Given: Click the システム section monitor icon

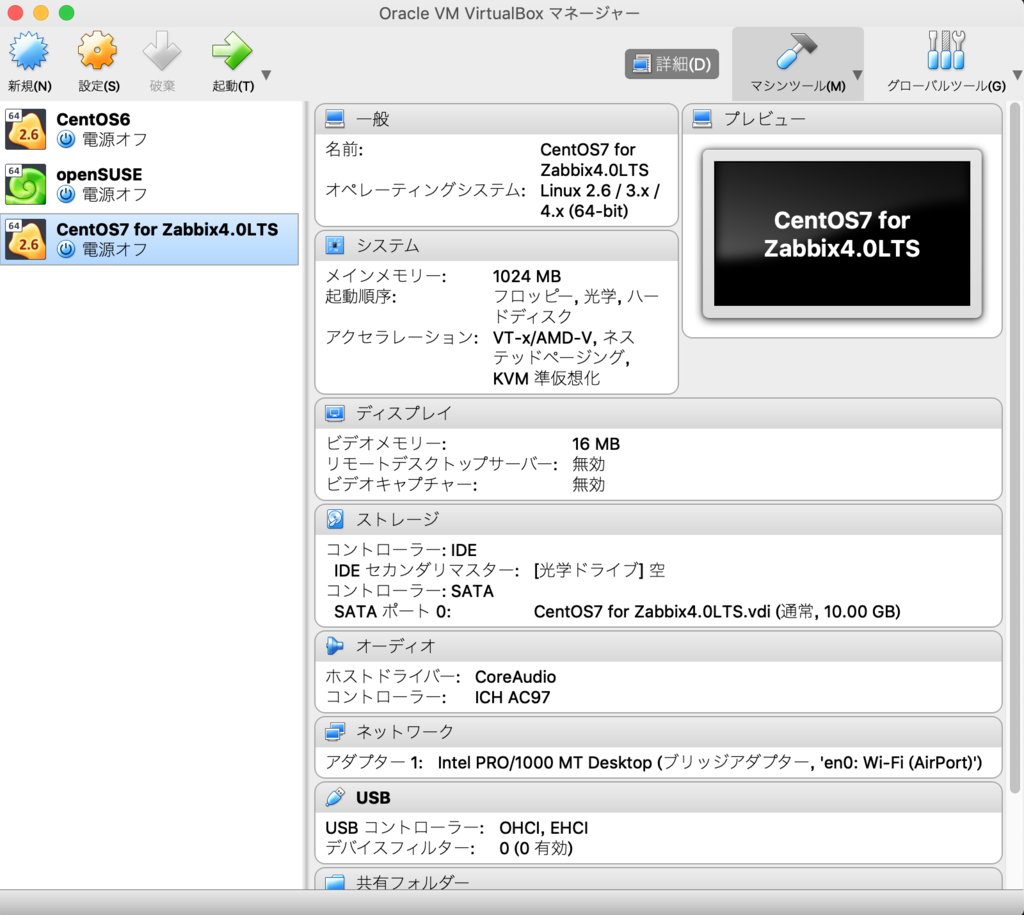Looking at the screenshot, I should pyautogui.click(x=334, y=245).
